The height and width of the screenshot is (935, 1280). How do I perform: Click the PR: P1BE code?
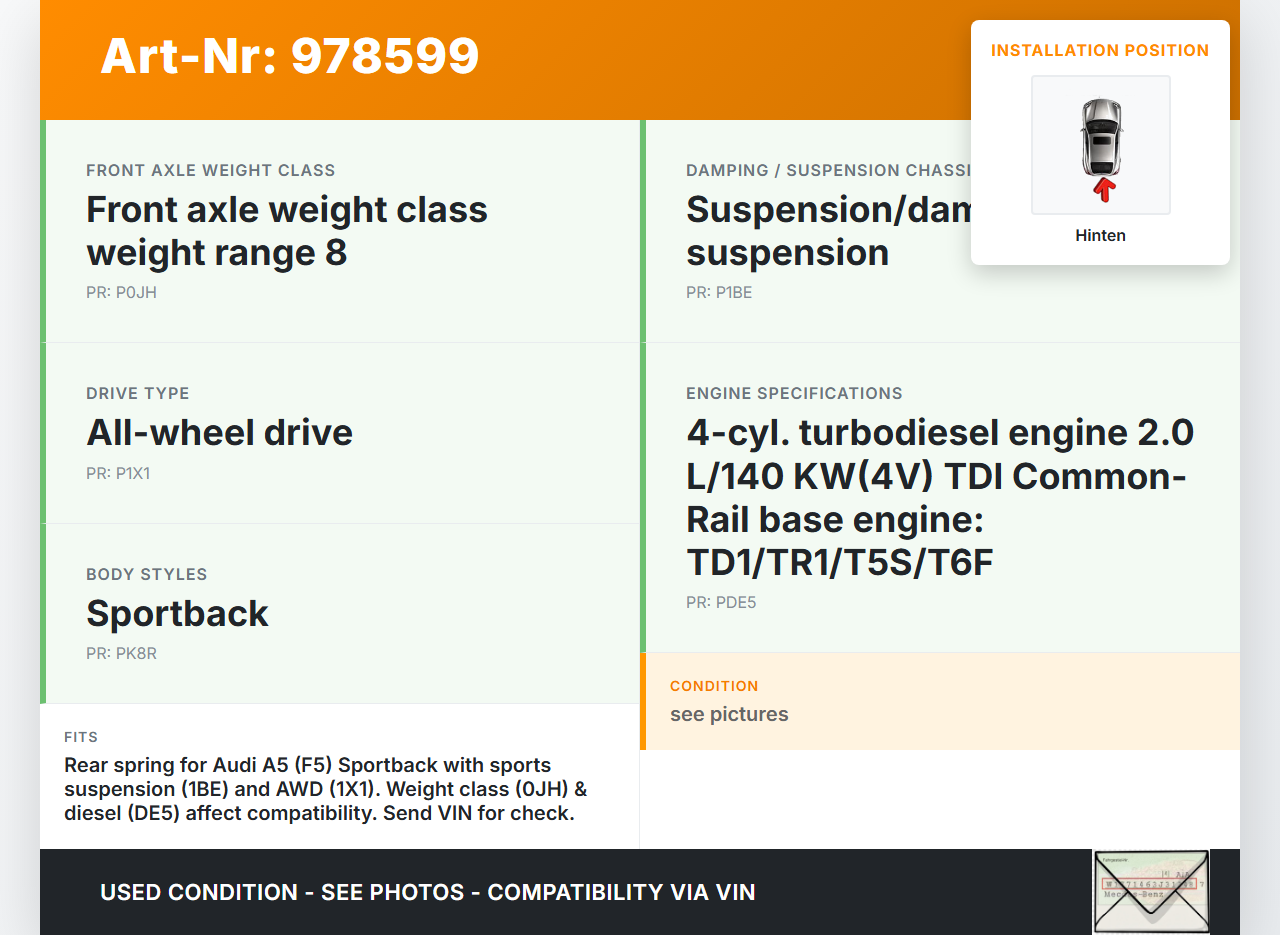click(719, 293)
